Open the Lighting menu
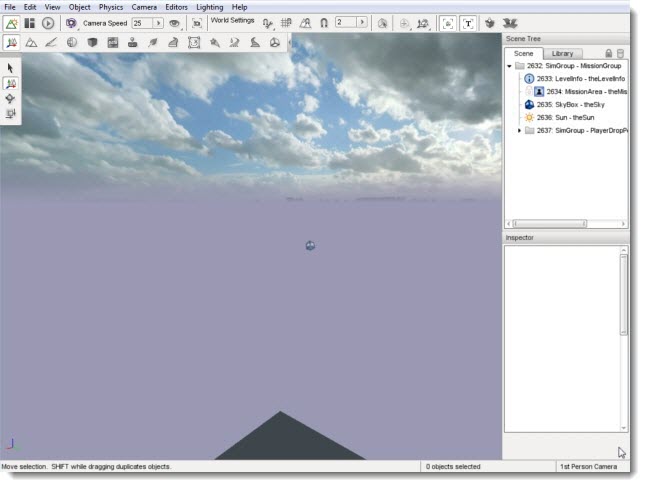The height and width of the screenshot is (487, 645). point(209,7)
